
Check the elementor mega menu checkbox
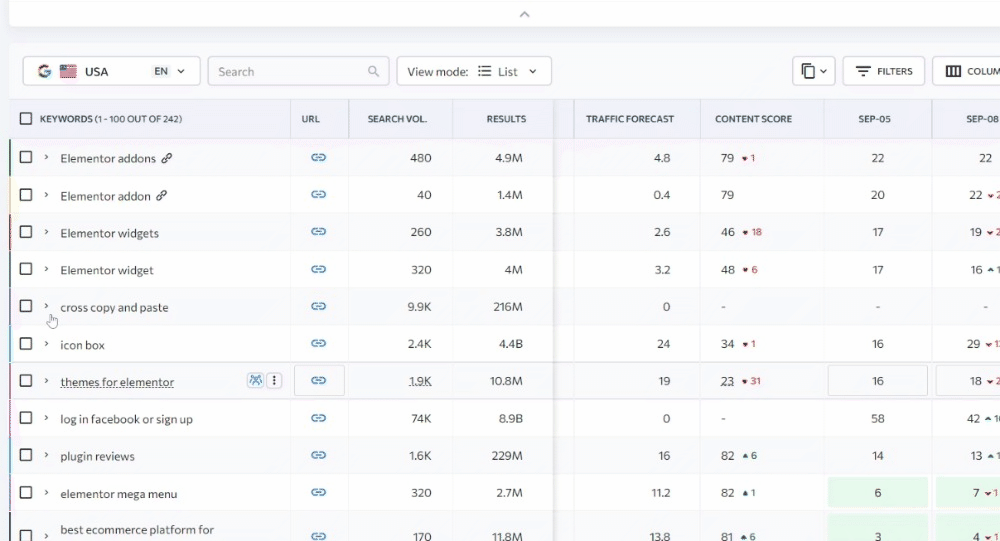point(26,493)
